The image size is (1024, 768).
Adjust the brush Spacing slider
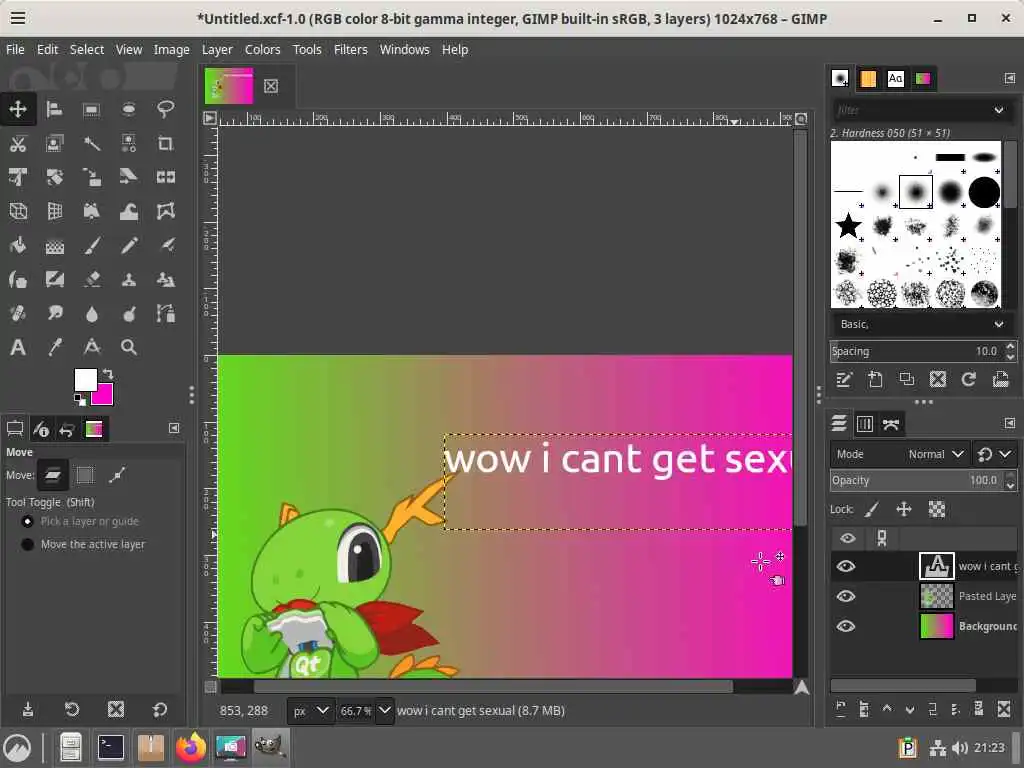pyautogui.click(x=918, y=351)
